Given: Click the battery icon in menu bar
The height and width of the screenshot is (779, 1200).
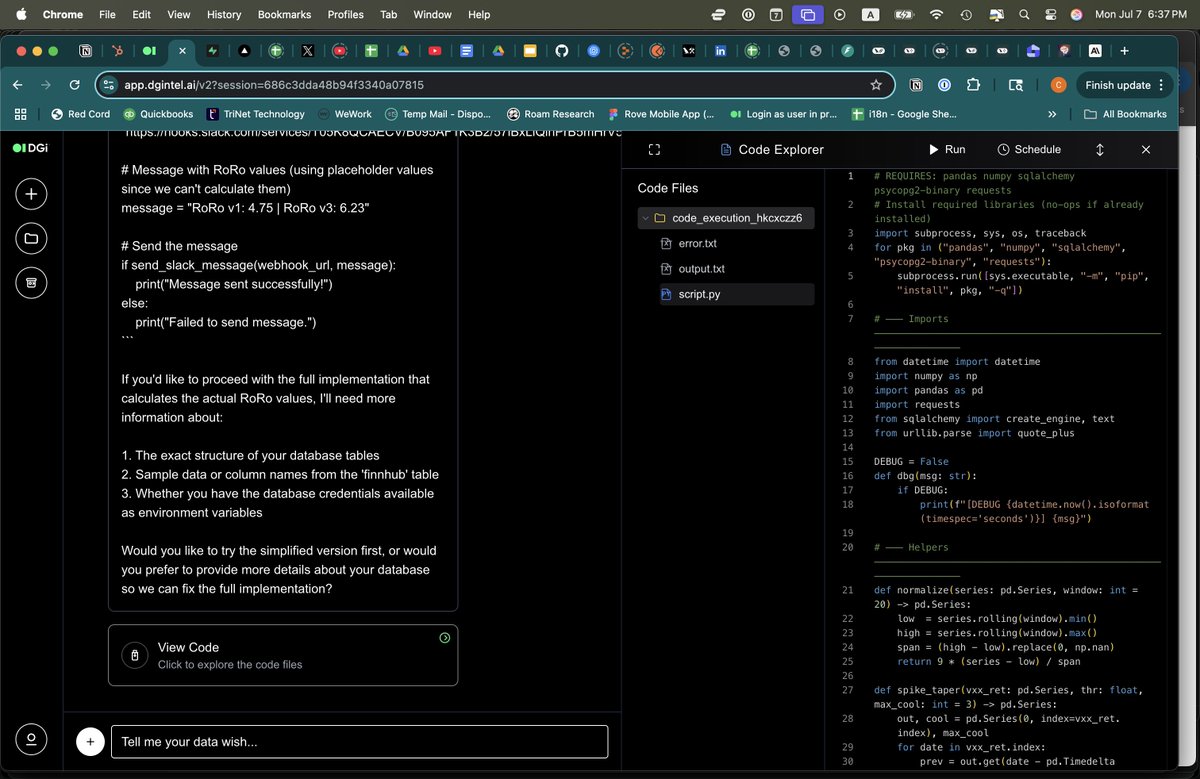Looking at the screenshot, I should pos(903,14).
